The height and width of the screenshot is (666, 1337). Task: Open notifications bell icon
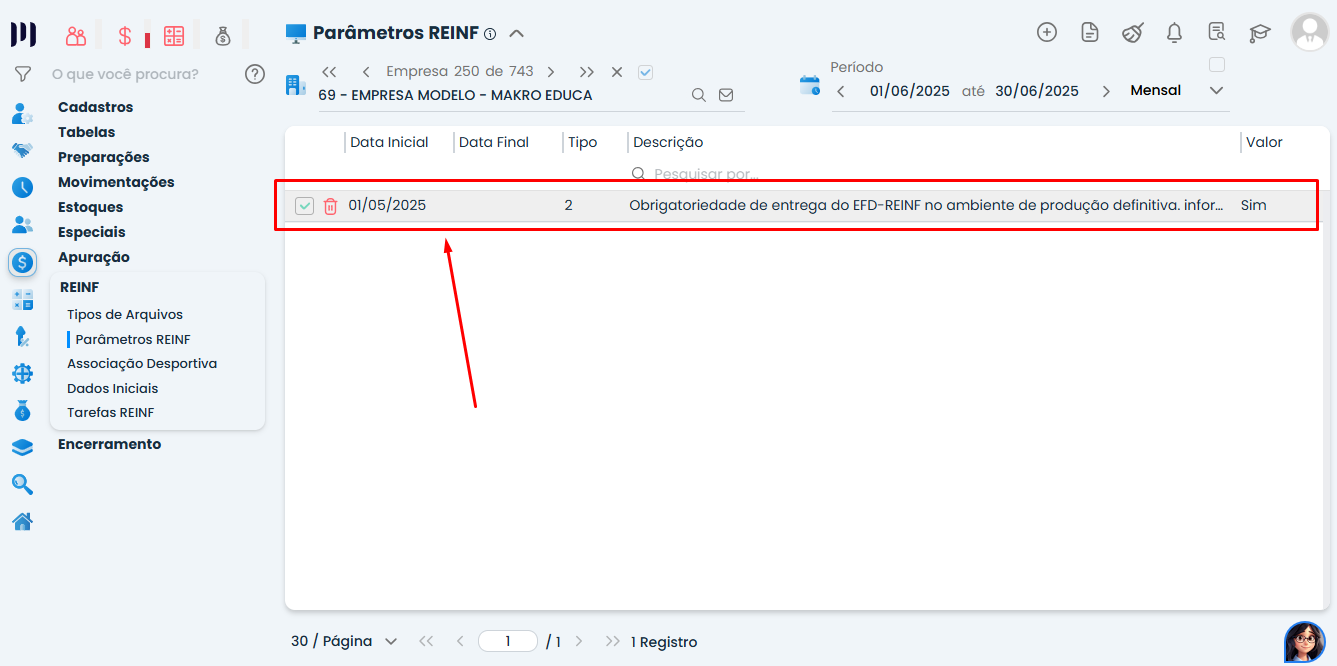coord(1175,32)
